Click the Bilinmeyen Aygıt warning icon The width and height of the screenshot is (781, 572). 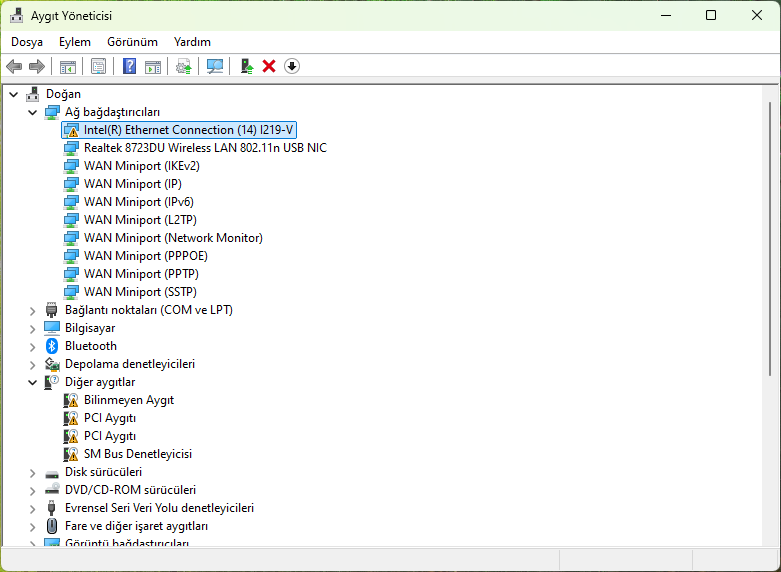coord(71,400)
